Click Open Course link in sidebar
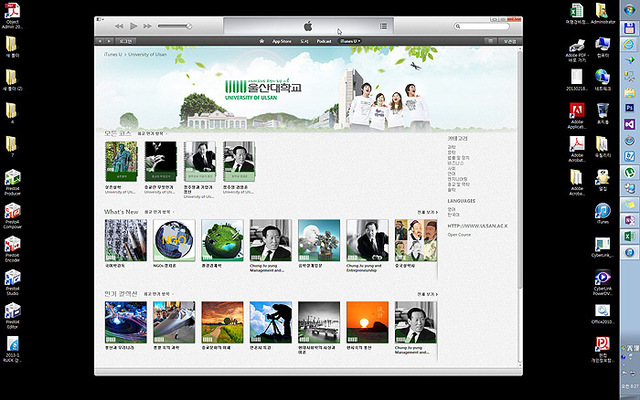 click(459, 235)
